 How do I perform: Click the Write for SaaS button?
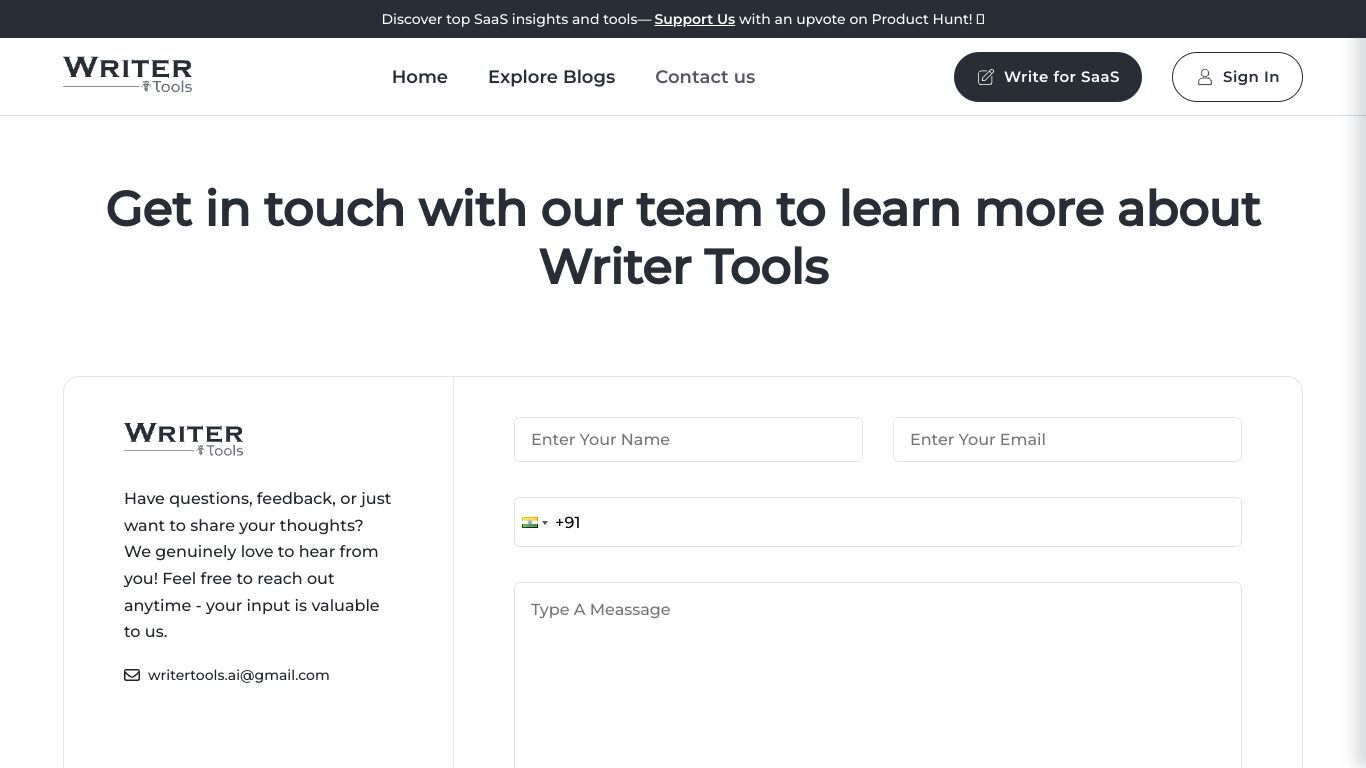(x=1048, y=77)
